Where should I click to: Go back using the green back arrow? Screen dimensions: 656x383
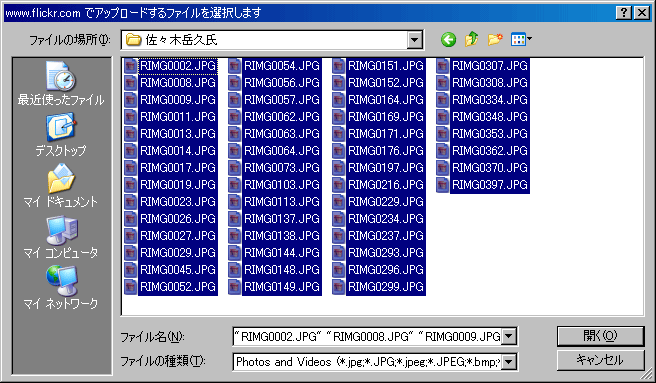pos(448,40)
